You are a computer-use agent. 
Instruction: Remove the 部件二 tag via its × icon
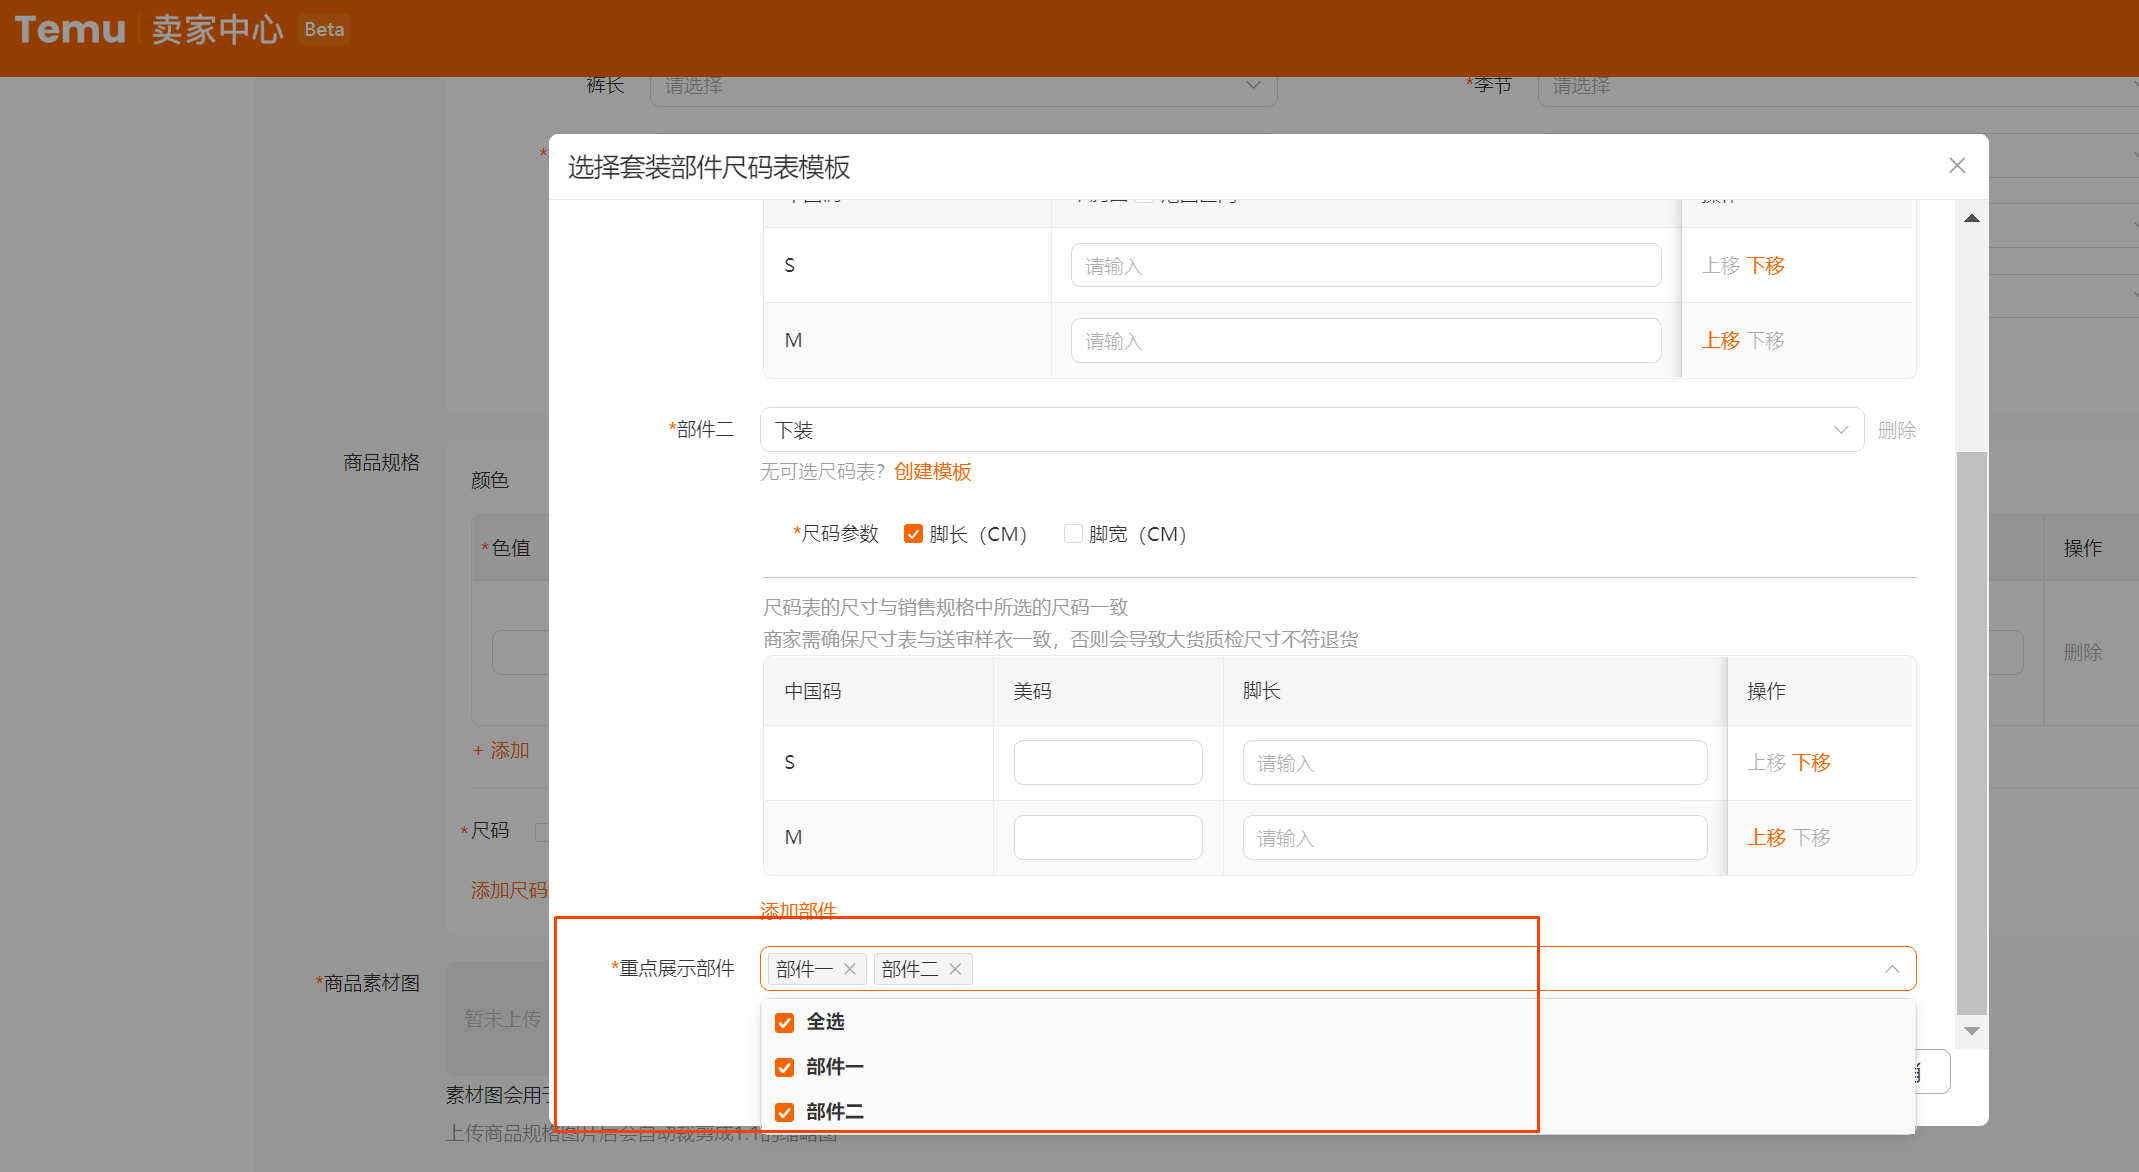coord(955,968)
